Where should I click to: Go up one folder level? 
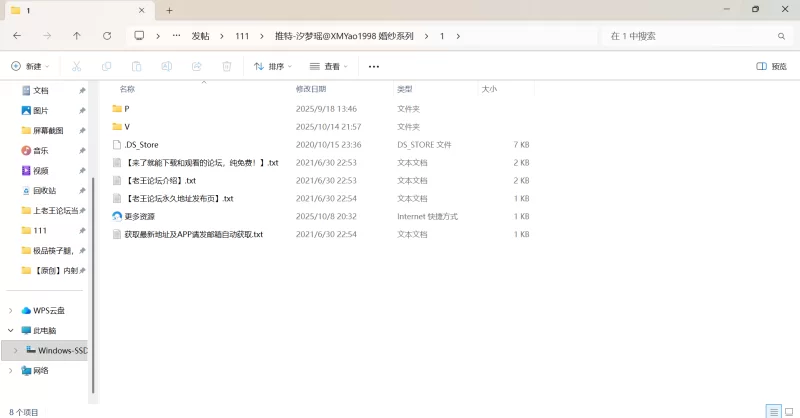(x=77, y=35)
